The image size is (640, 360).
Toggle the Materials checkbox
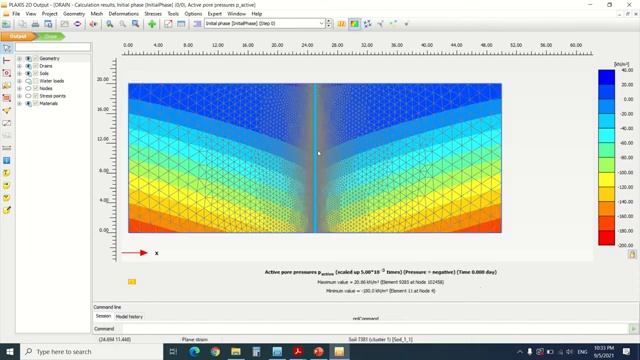click(x=36, y=103)
